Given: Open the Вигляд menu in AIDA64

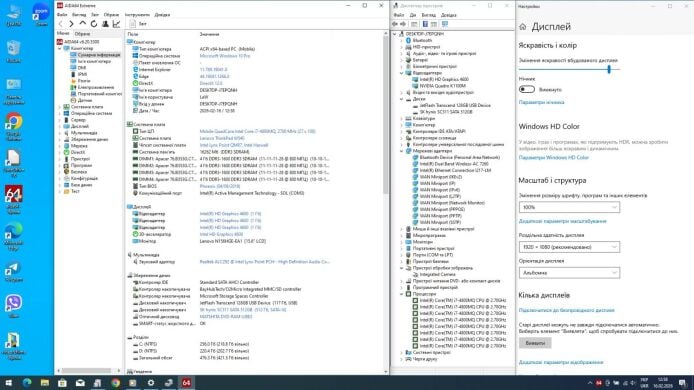Looking at the screenshot, I should click(x=79, y=15).
